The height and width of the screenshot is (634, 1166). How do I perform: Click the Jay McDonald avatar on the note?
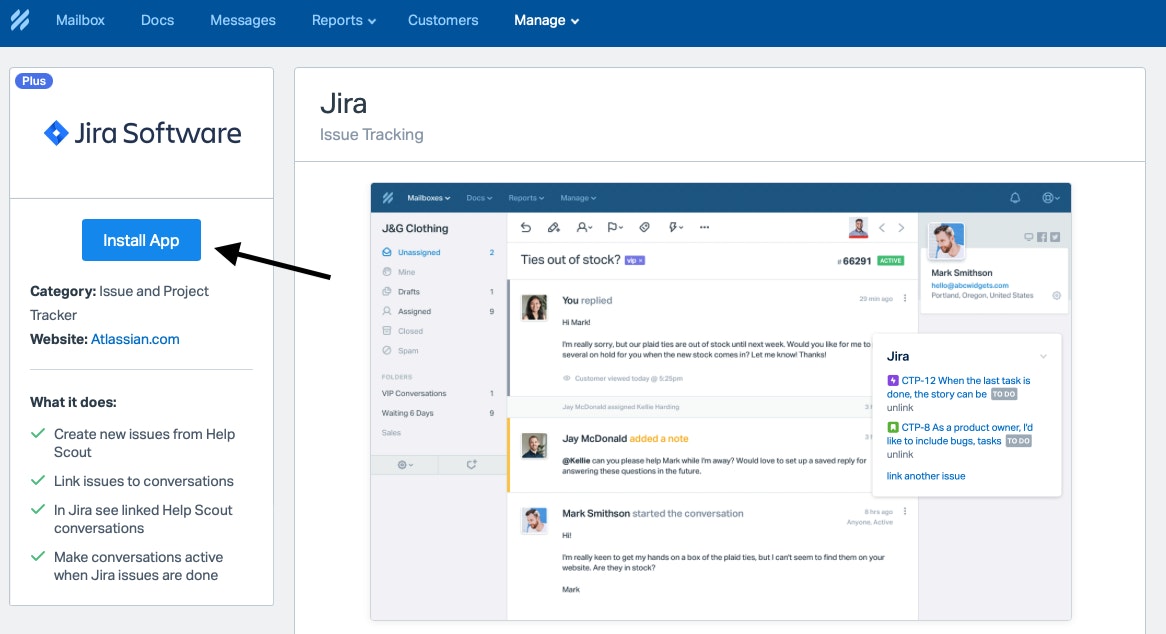point(534,446)
